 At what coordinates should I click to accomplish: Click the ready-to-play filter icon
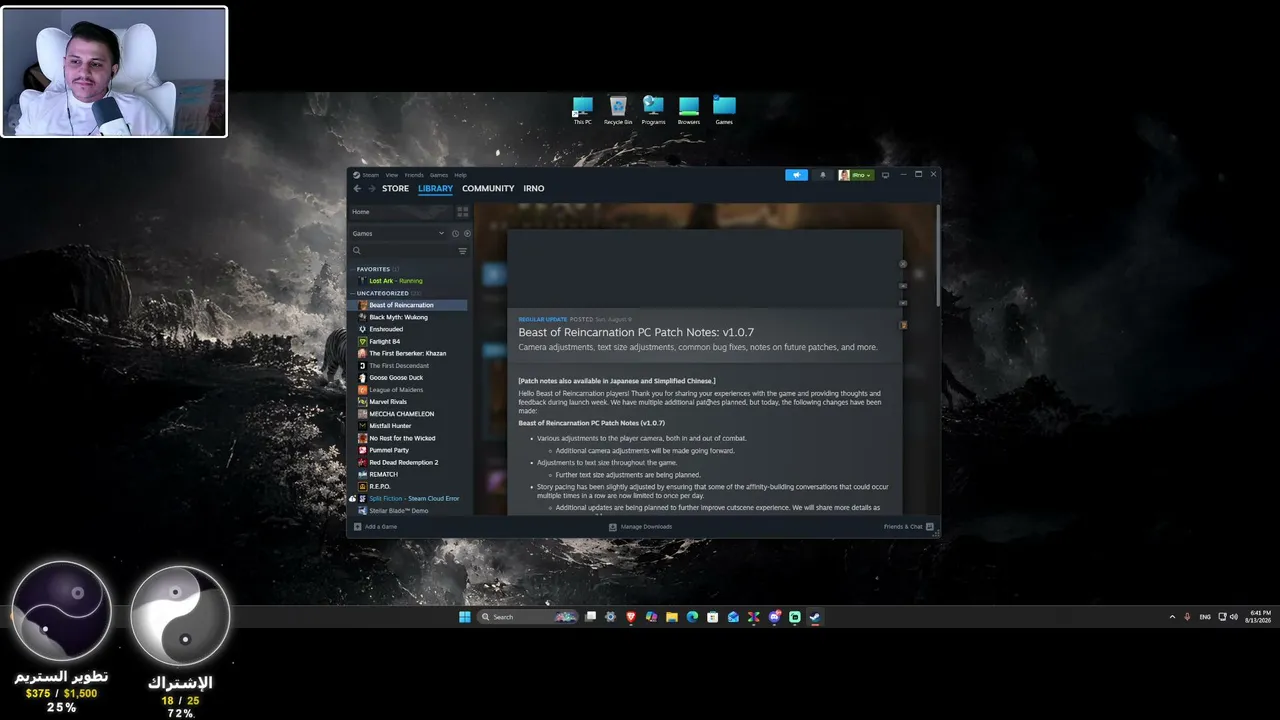[x=467, y=233]
